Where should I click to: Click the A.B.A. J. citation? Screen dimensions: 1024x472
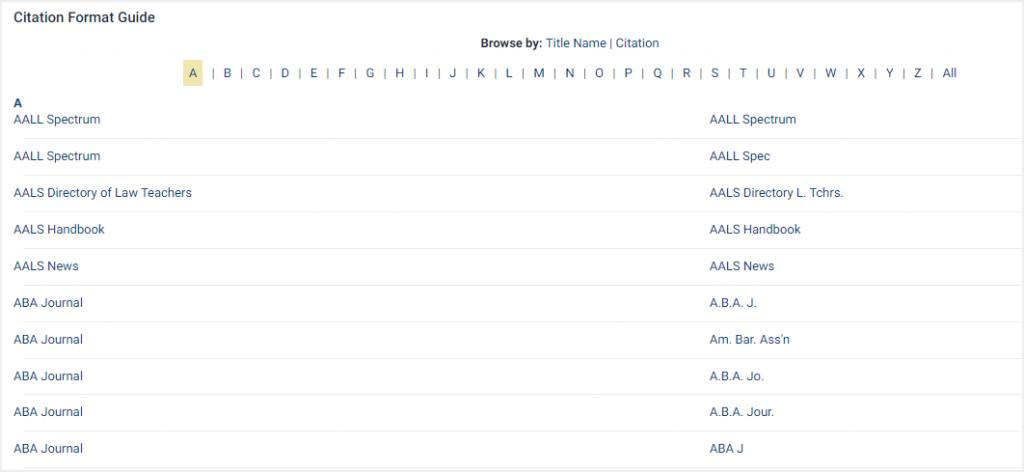[733, 302]
